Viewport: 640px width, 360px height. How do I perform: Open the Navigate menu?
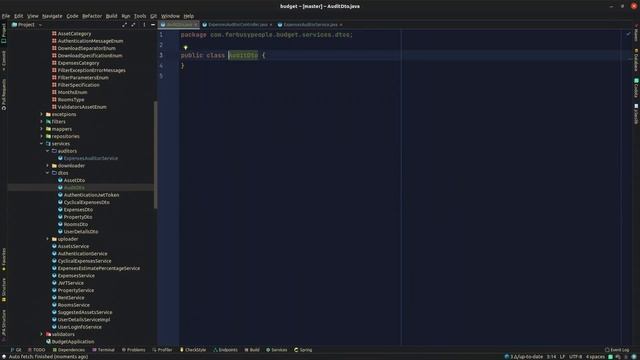click(x=52, y=16)
